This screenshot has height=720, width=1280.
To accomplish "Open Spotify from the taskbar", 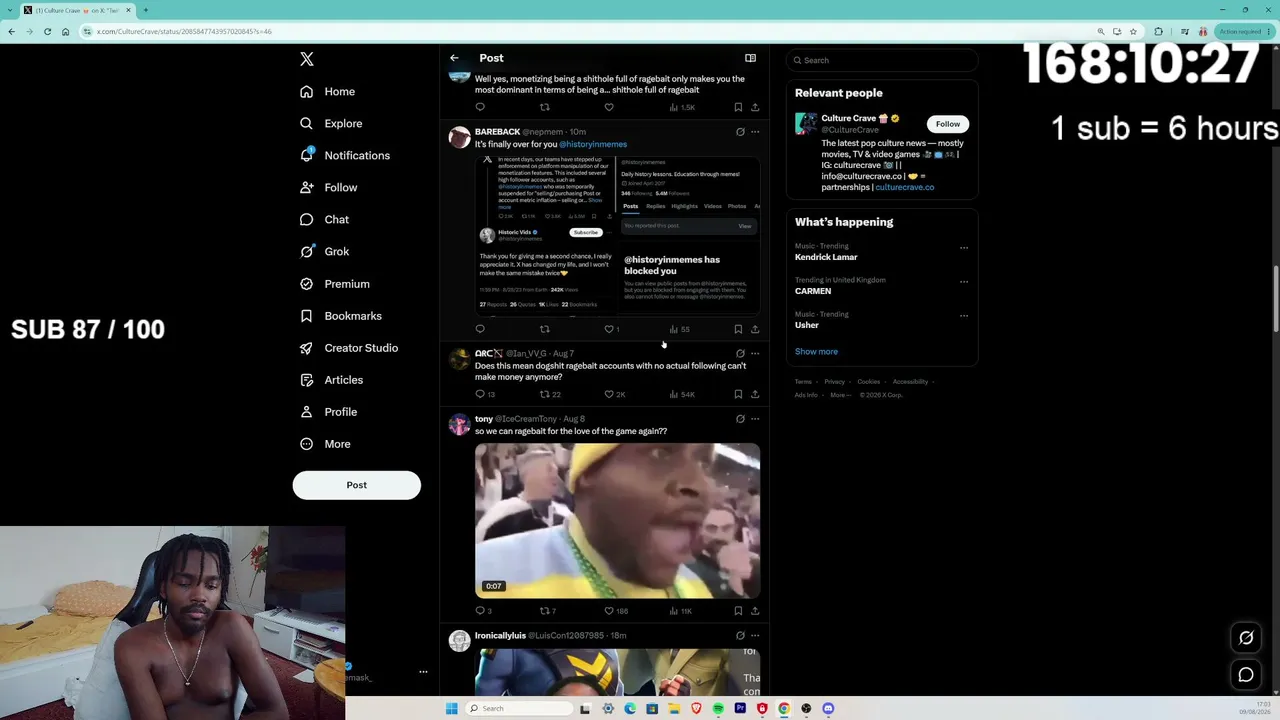I will coord(718,709).
